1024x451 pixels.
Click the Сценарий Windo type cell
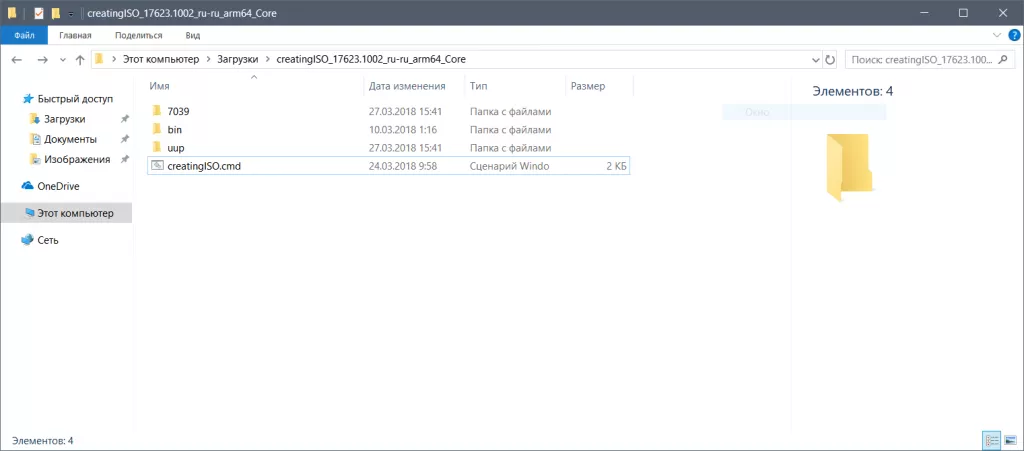pos(509,166)
